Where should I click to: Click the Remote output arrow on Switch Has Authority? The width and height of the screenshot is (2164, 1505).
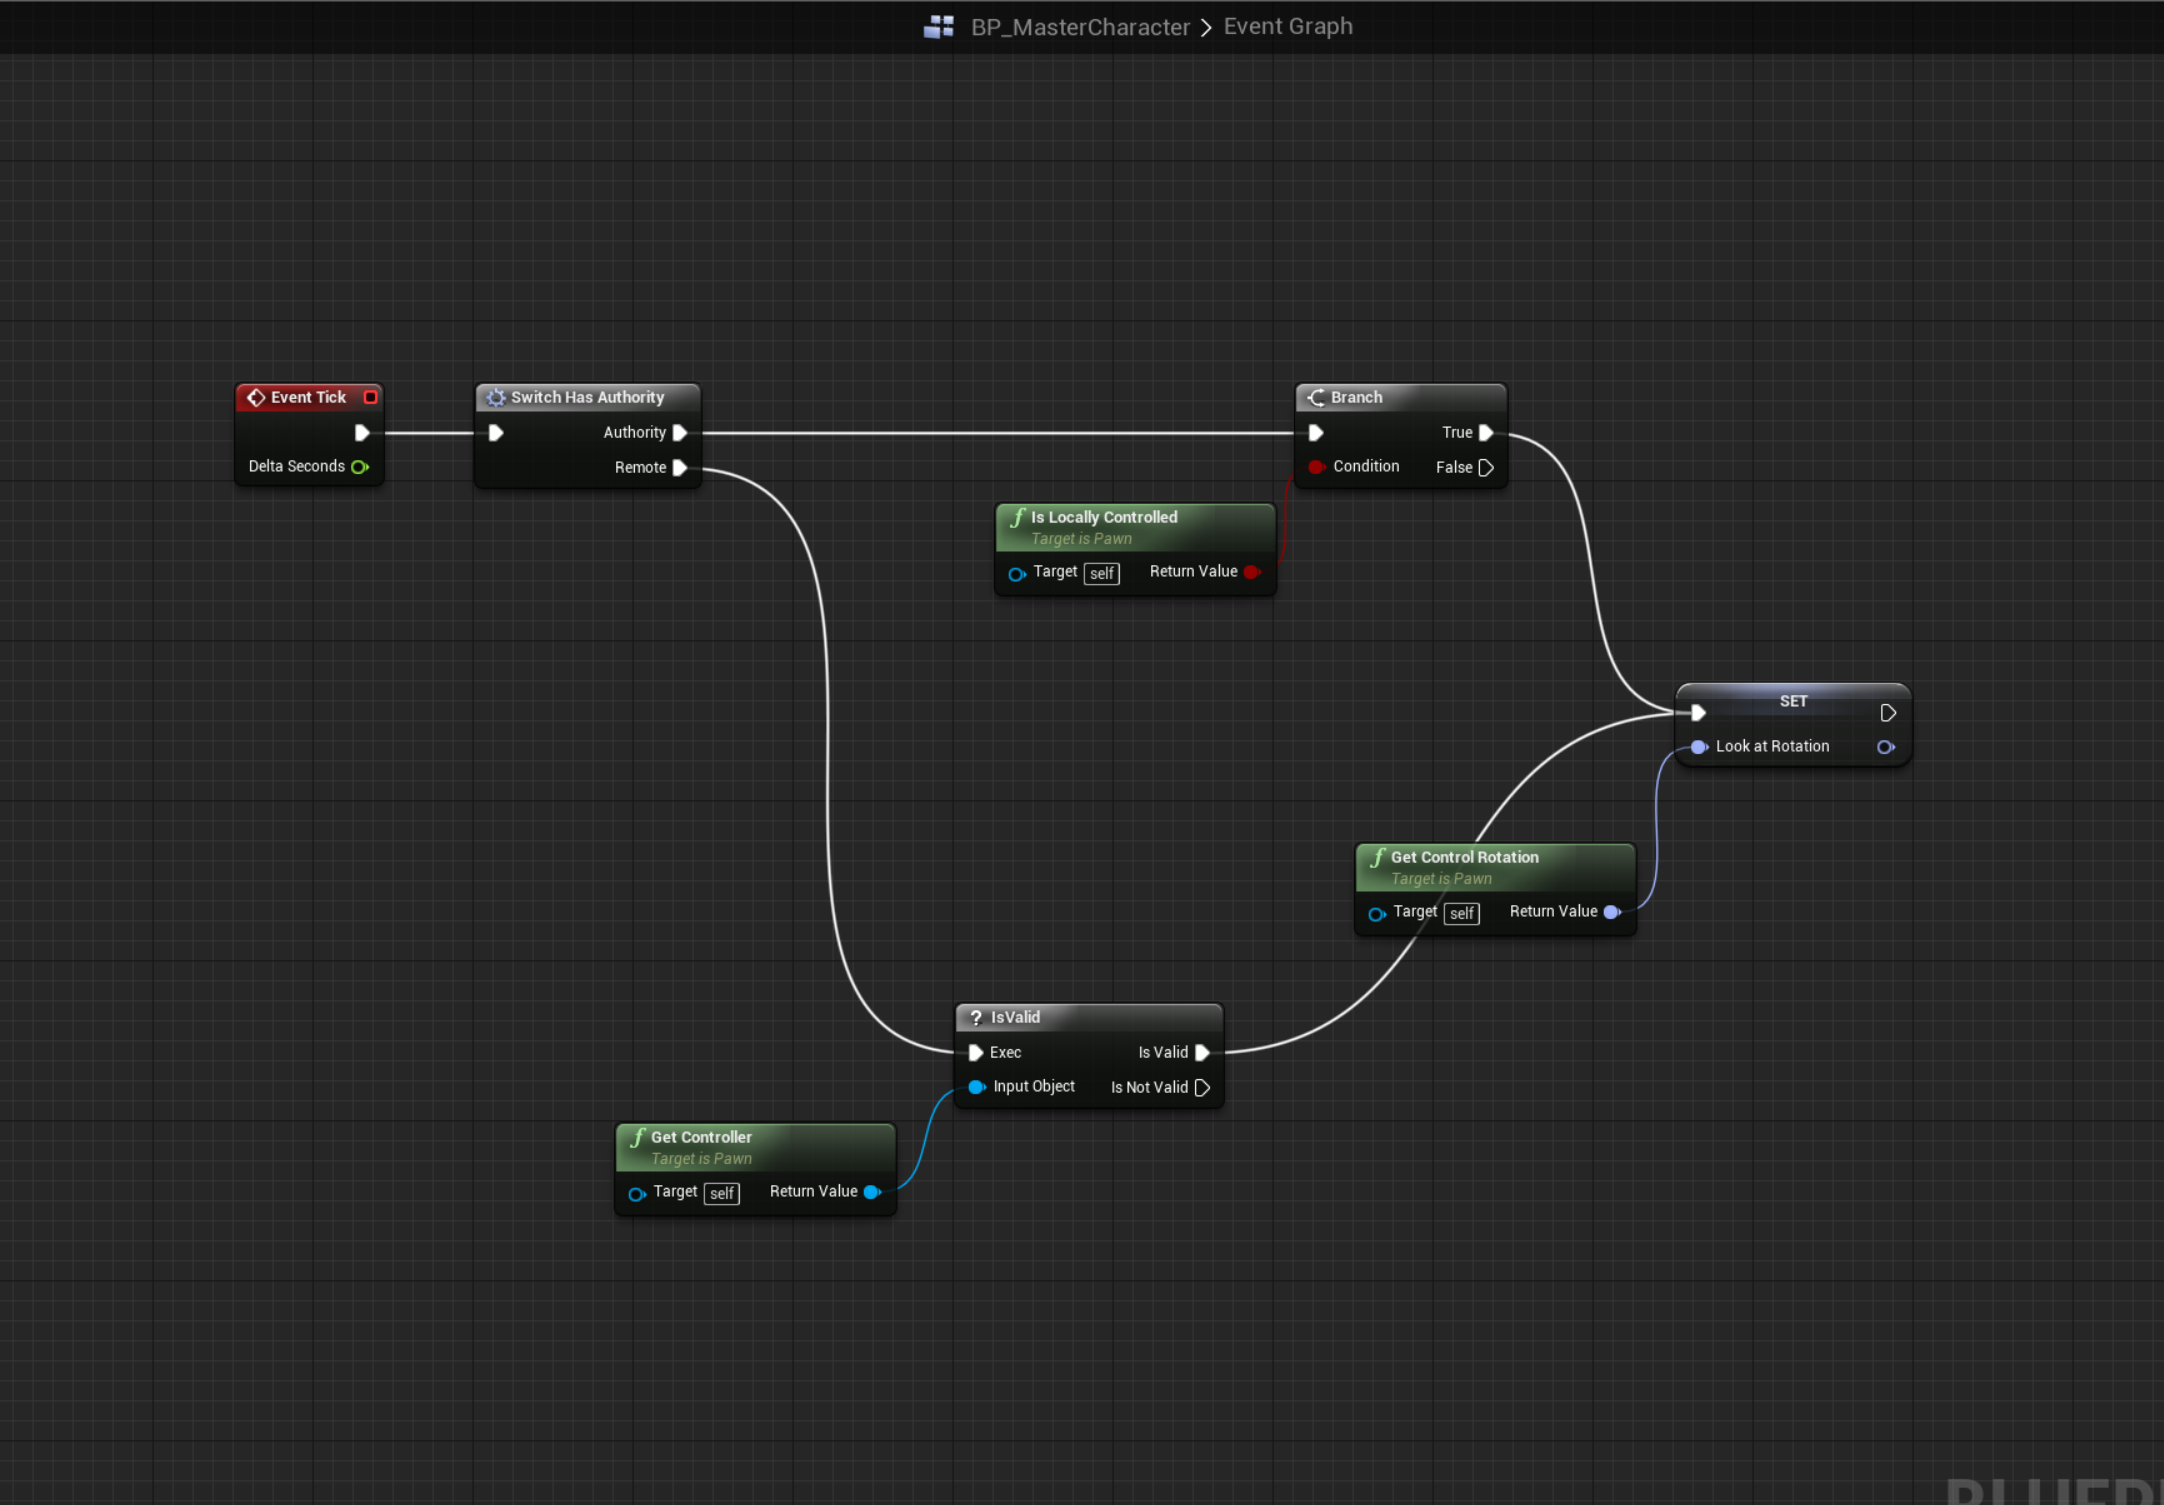pos(680,467)
